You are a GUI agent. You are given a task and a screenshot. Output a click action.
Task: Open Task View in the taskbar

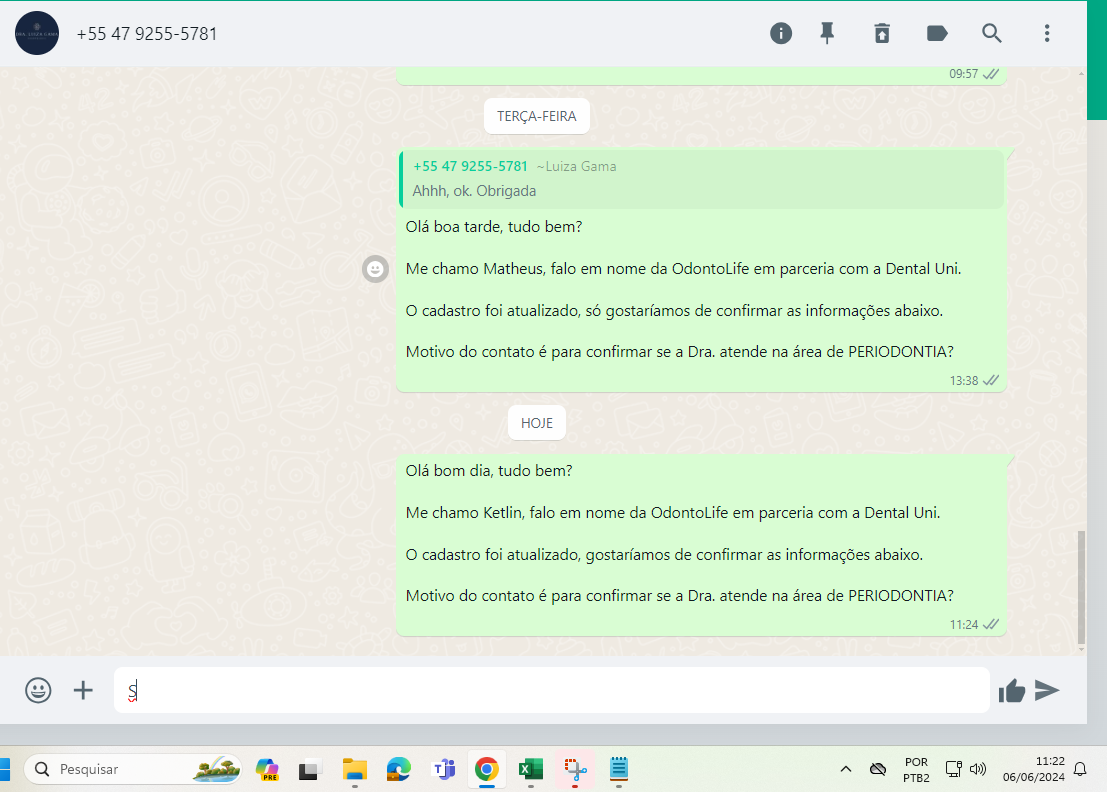coord(309,769)
